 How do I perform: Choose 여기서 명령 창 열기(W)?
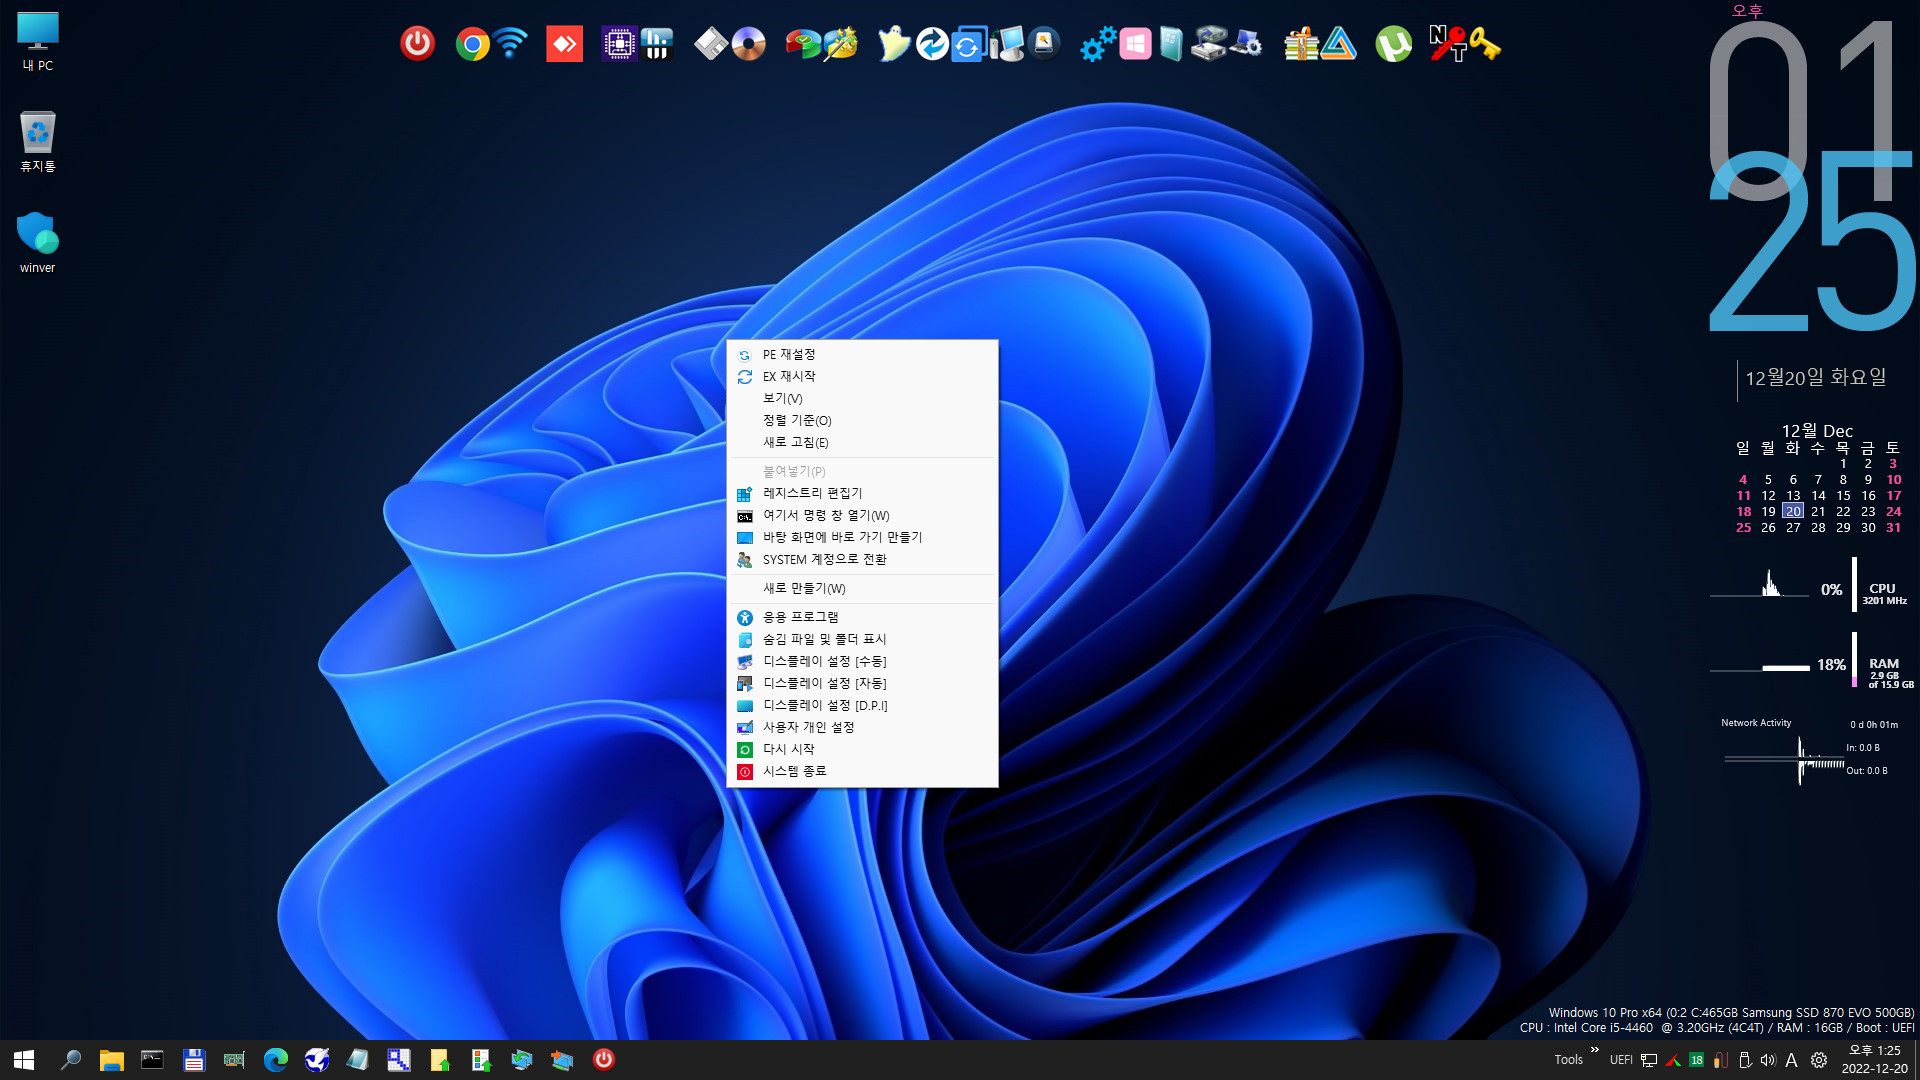point(862,515)
